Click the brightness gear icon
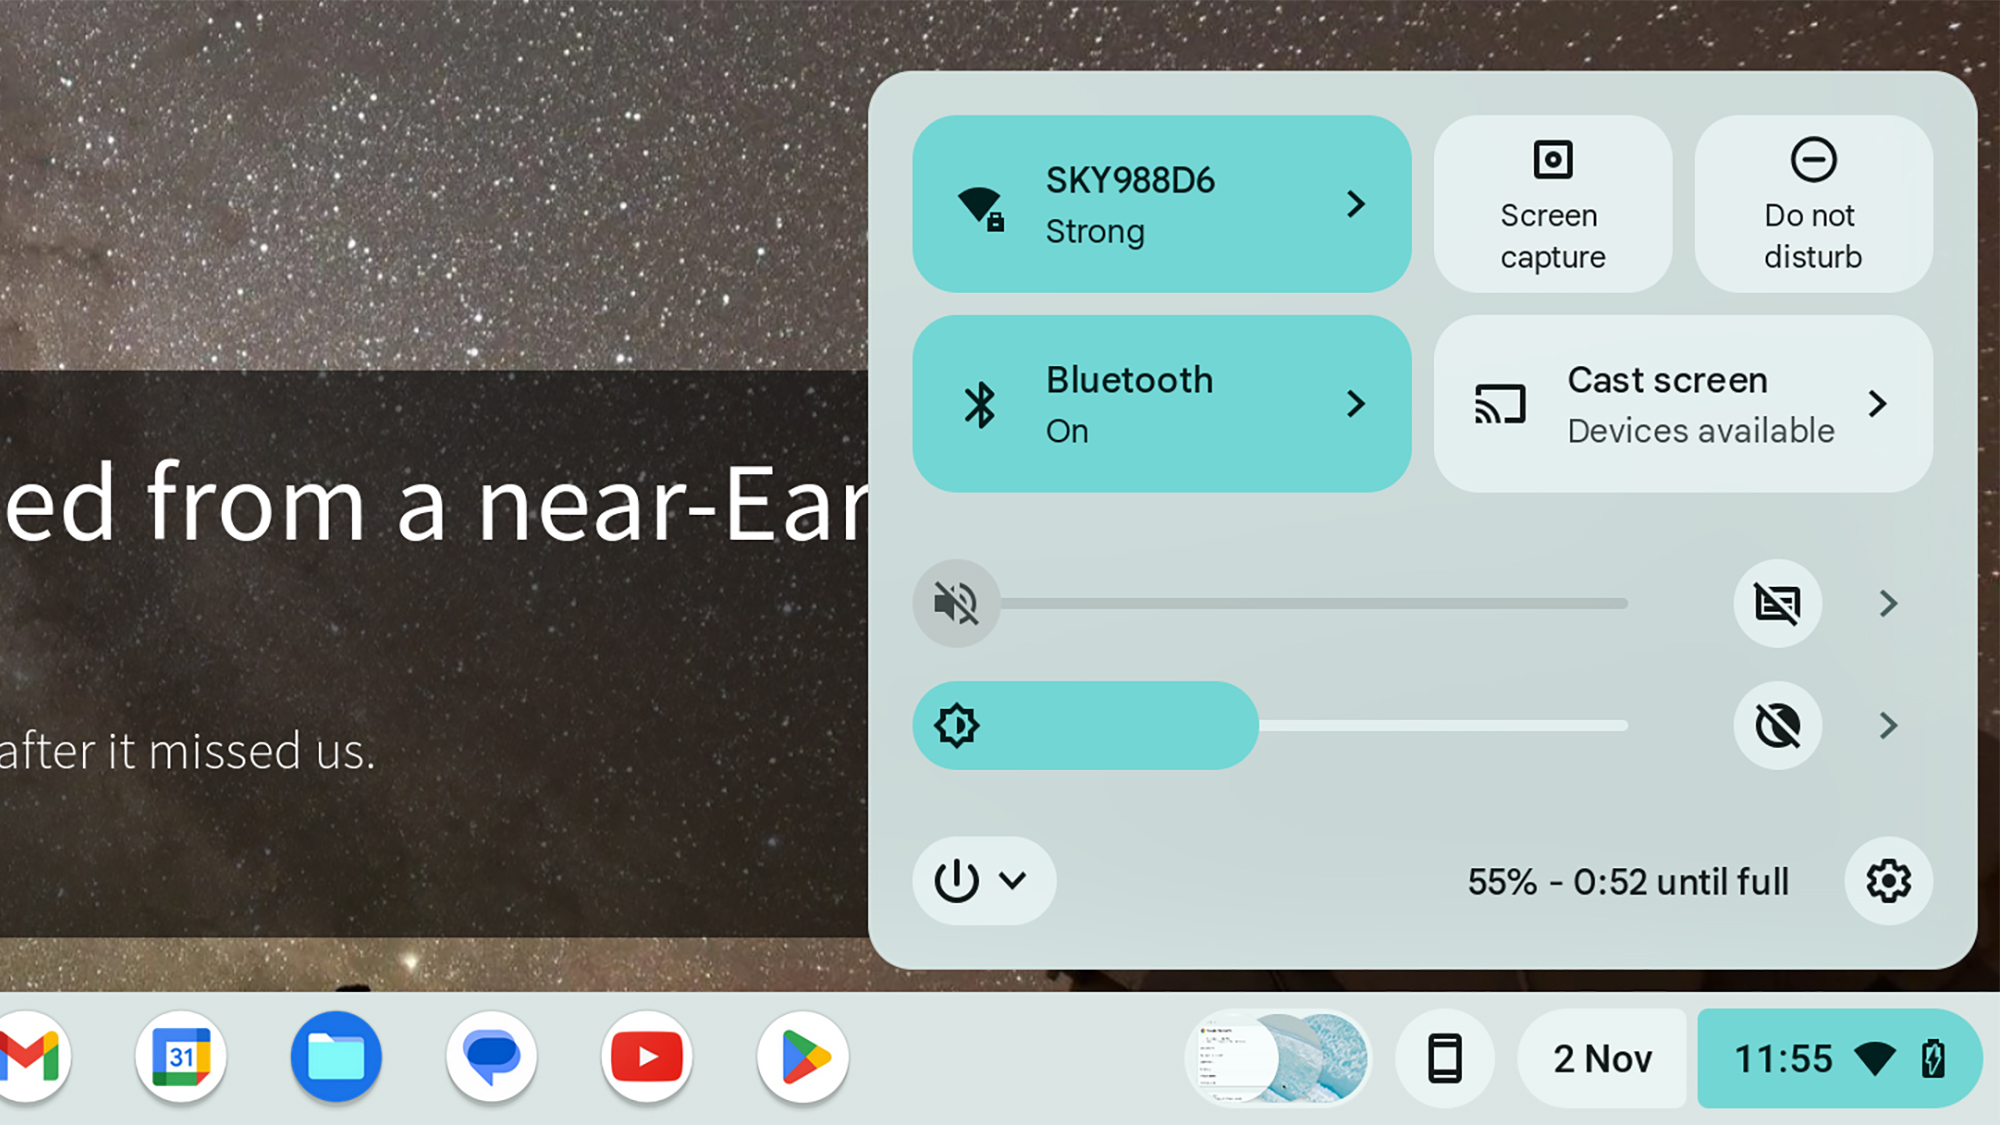The width and height of the screenshot is (2000, 1125). tap(956, 724)
